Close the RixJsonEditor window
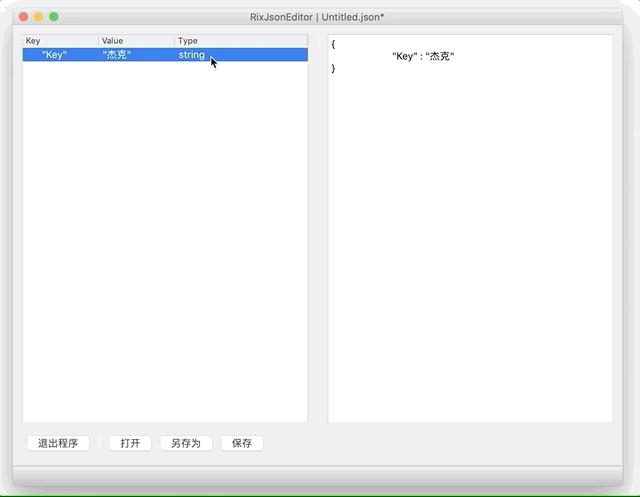Image resolution: width=640 pixels, height=497 pixels. [x=23, y=17]
